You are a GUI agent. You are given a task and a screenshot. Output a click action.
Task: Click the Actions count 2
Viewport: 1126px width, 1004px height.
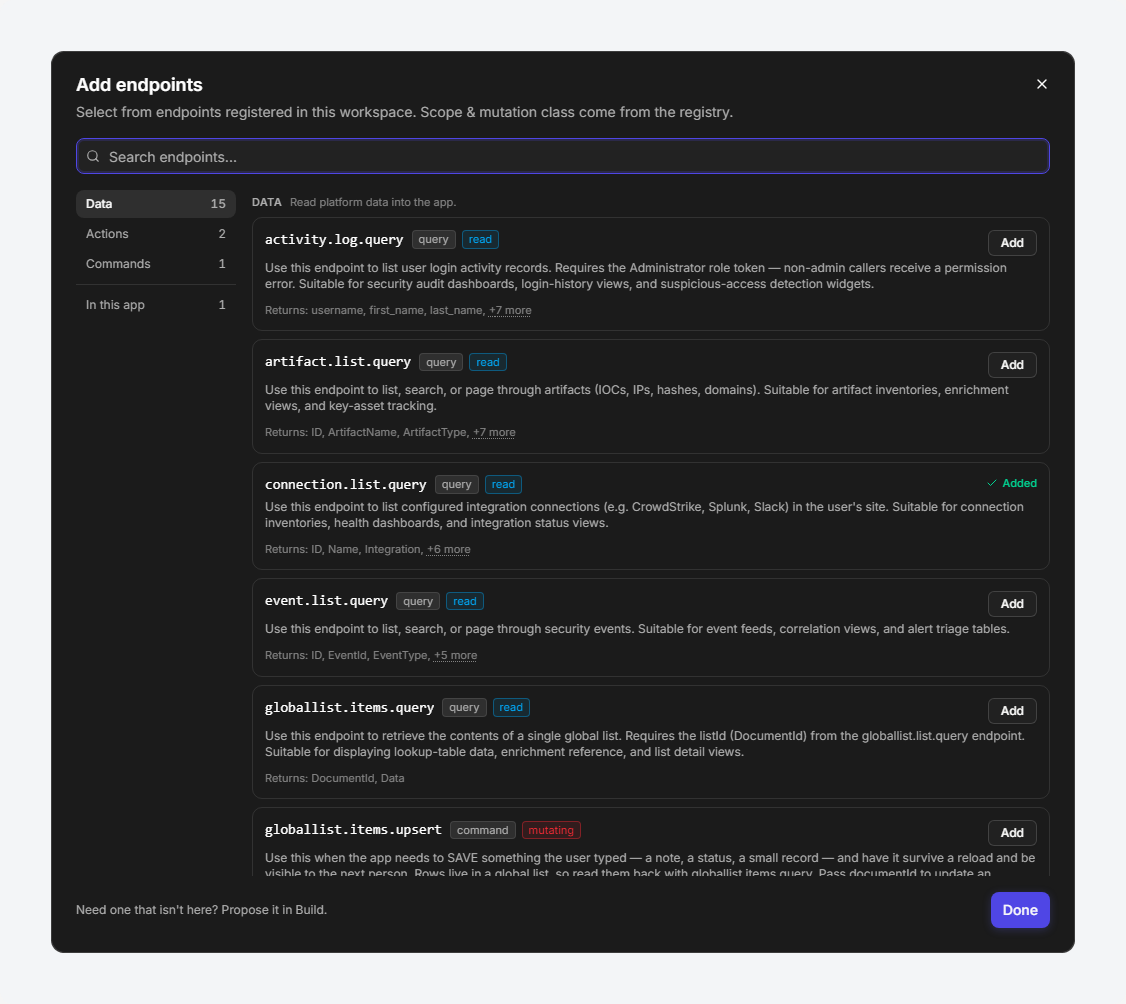click(222, 234)
